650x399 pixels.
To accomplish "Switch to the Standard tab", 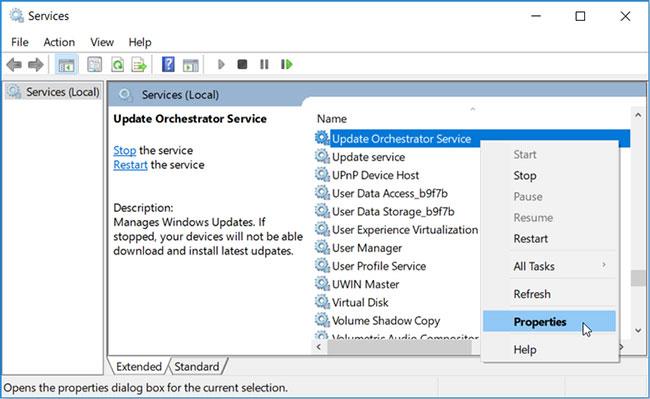I will (x=196, y=367).
